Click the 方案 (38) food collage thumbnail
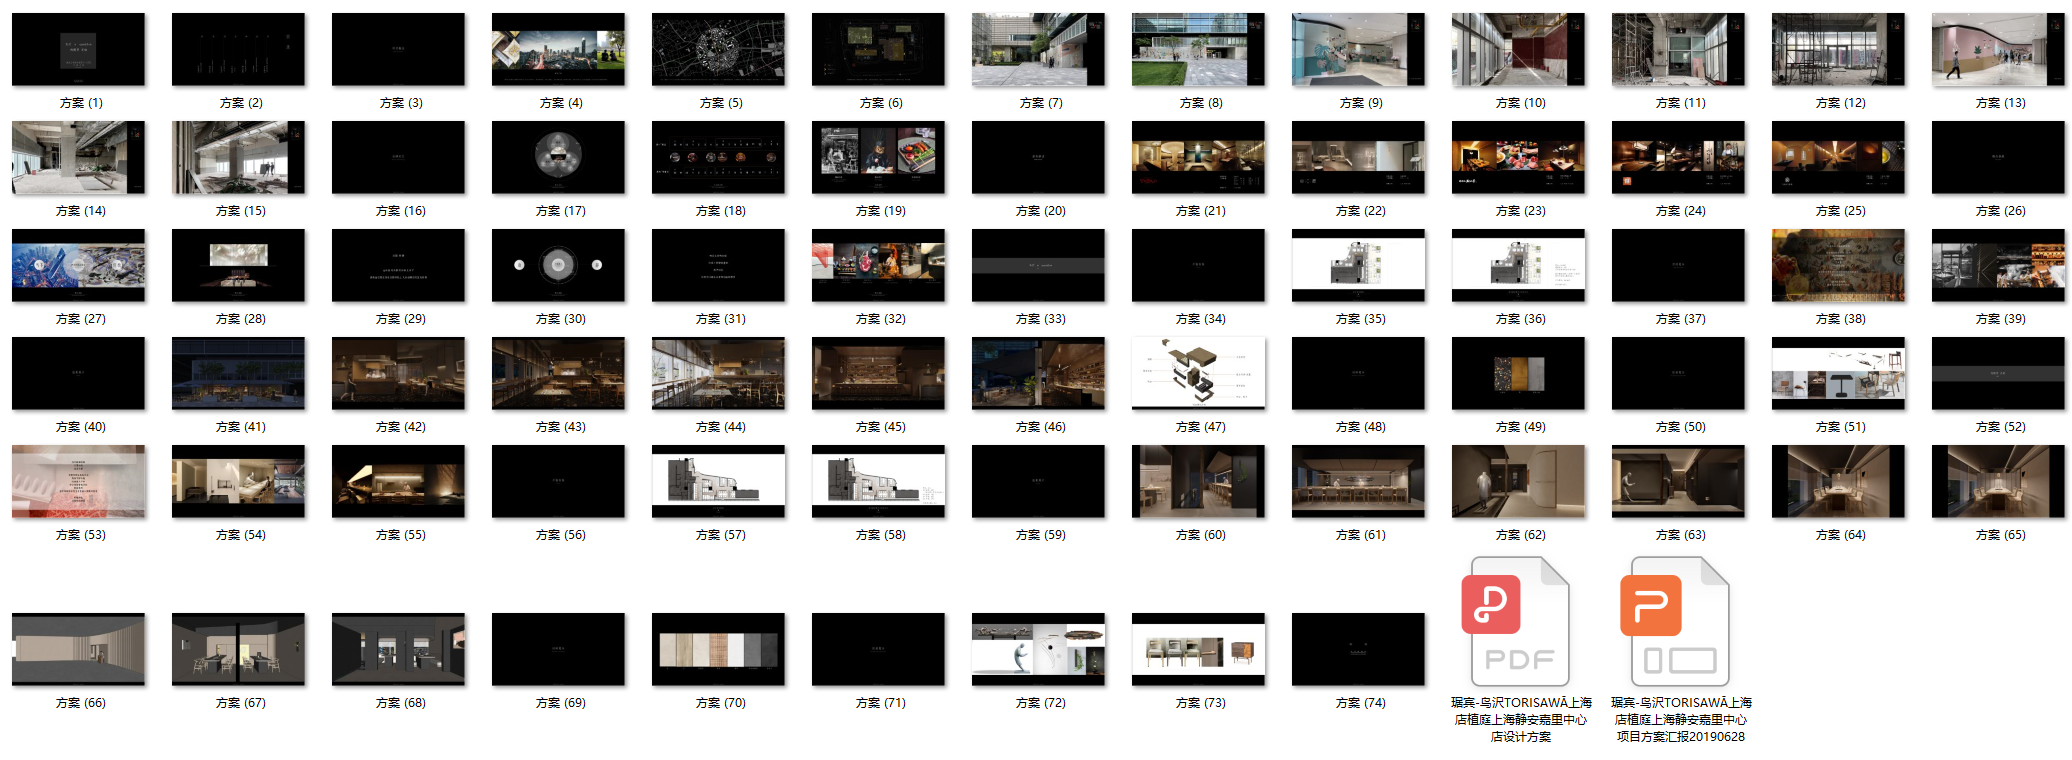The image size is (2072, 760). pyautogui.click(x=1838, y=265)
